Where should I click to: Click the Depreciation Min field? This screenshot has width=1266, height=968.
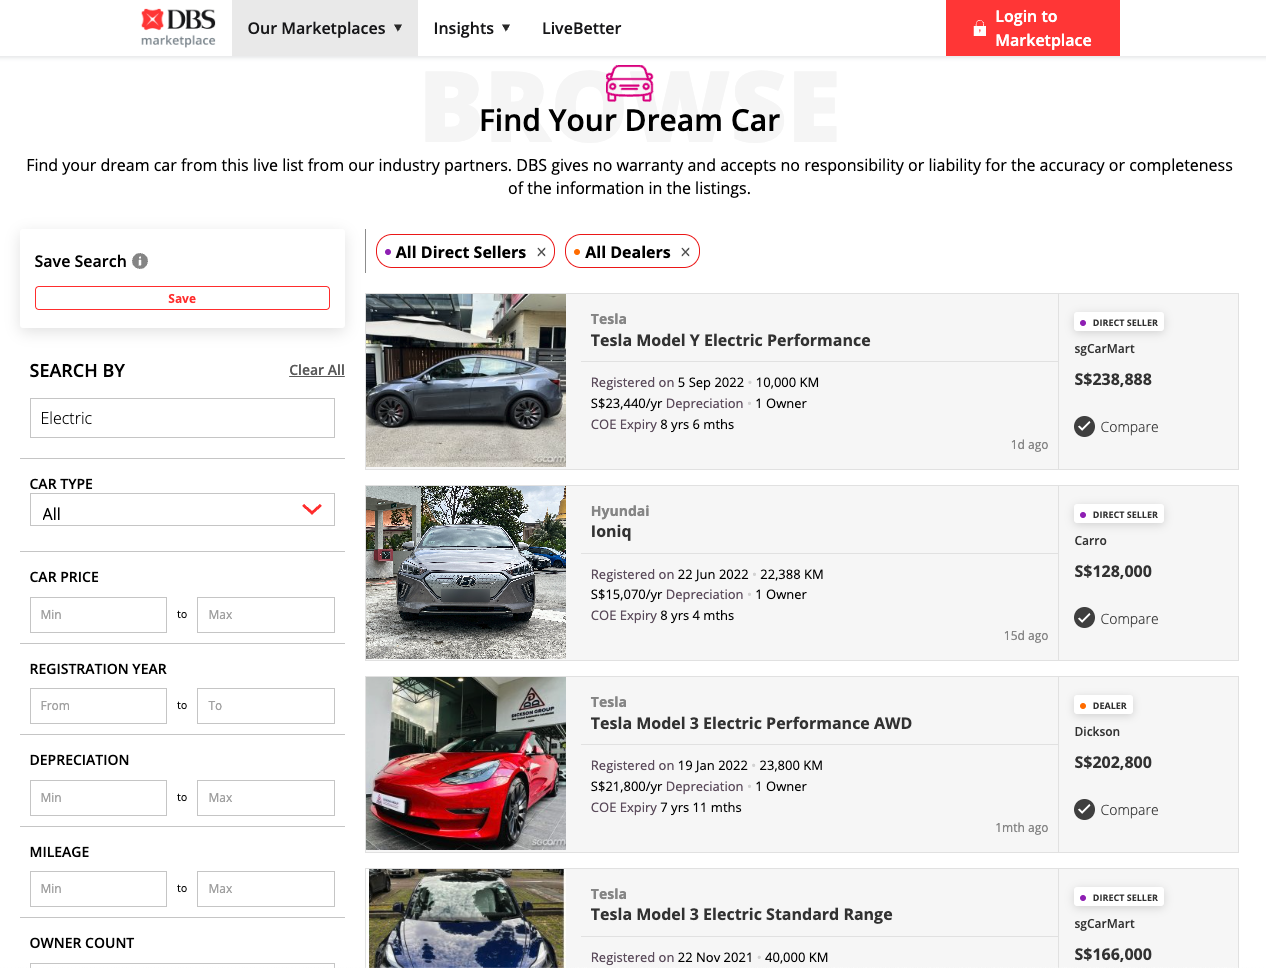pos(98,798)
